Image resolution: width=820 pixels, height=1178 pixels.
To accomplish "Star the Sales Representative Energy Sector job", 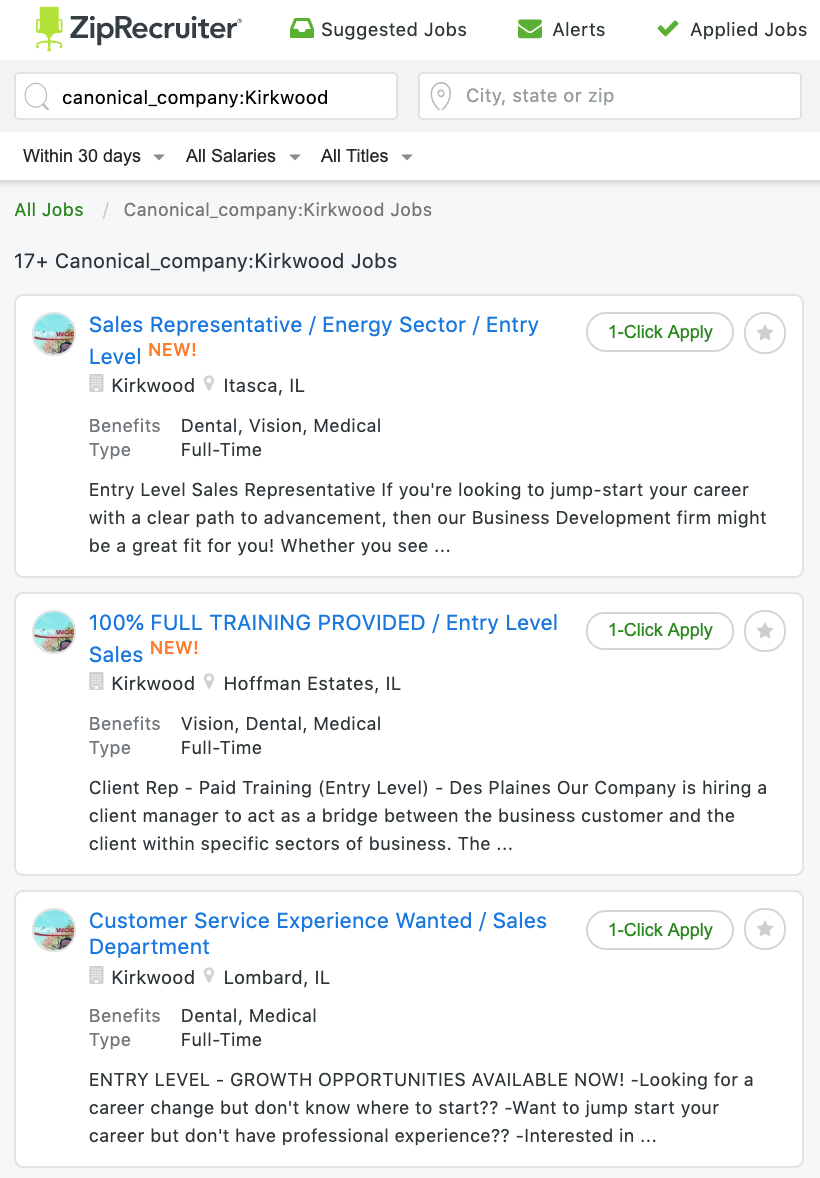I will pyautogui.click(x=764, y=333).
